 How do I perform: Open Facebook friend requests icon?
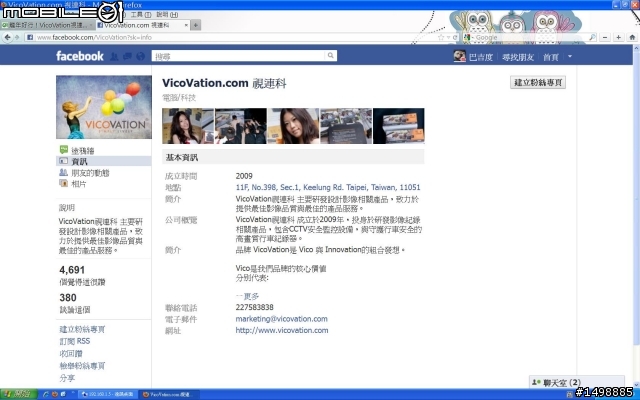114,56
